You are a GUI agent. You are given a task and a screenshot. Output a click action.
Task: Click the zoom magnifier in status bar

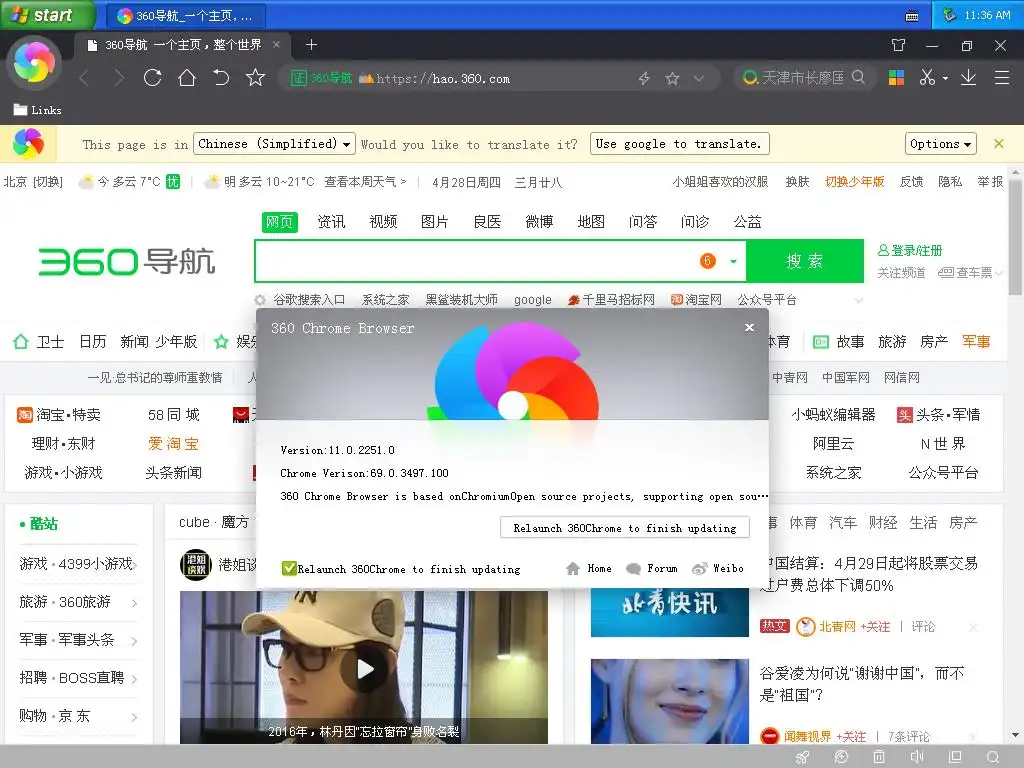[993, 757]
